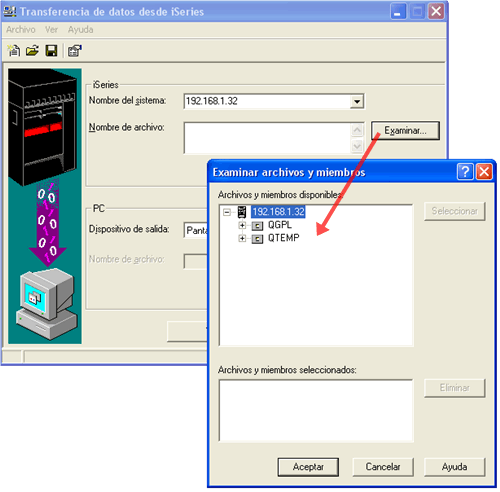
Task: Click the QTEMP library icon
Action: click(x=257, y=239)
